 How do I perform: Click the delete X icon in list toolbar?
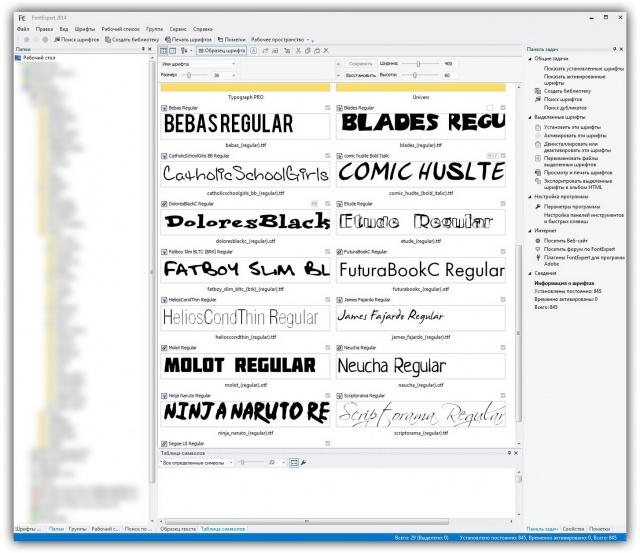pos(326,51)
